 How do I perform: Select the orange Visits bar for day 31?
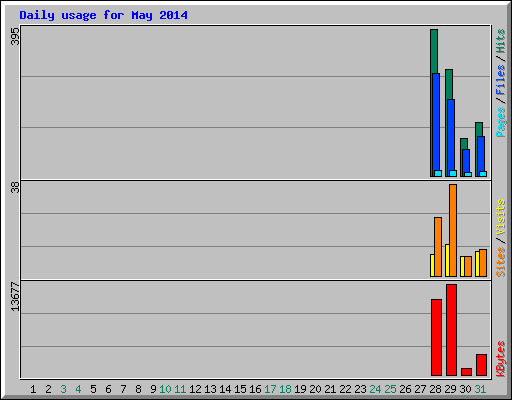coord(483,263)
